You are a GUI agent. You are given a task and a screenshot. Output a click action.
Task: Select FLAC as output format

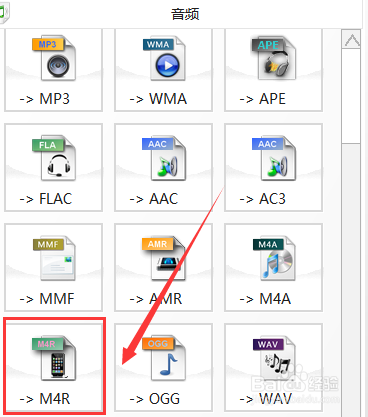(x=53, y=168)
